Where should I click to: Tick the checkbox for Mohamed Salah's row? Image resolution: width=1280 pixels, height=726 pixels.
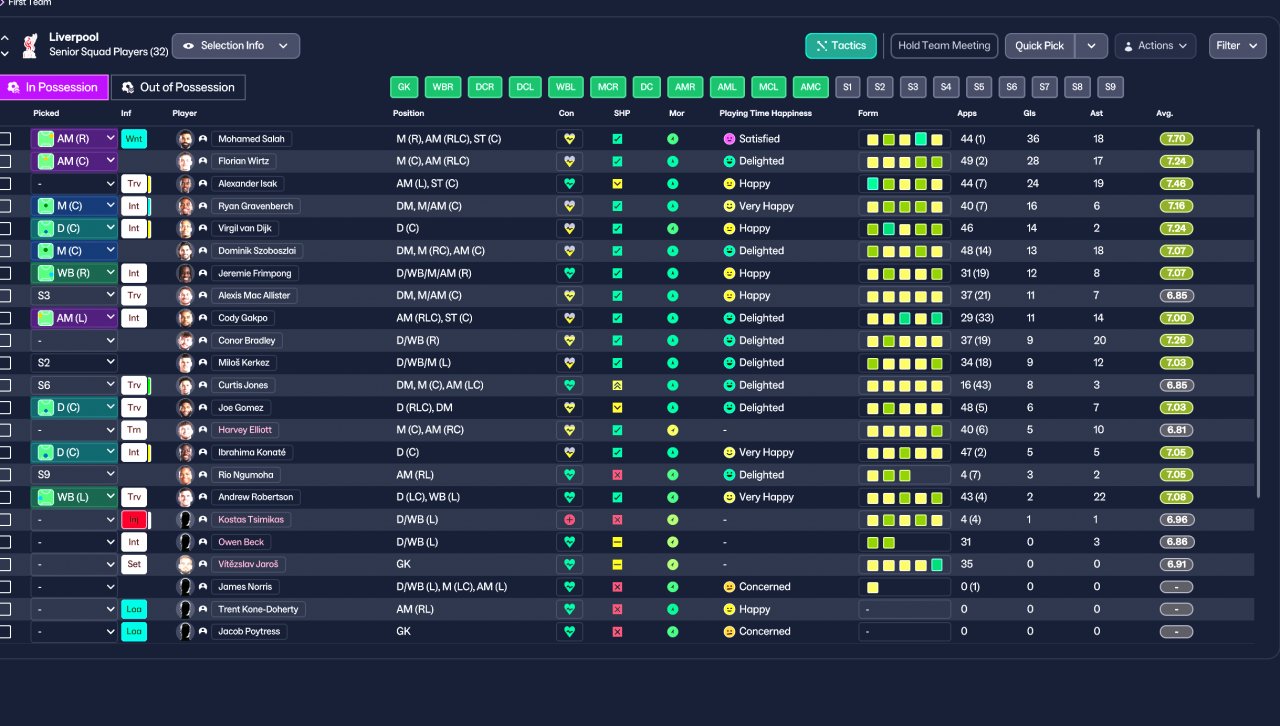[6, 139]
